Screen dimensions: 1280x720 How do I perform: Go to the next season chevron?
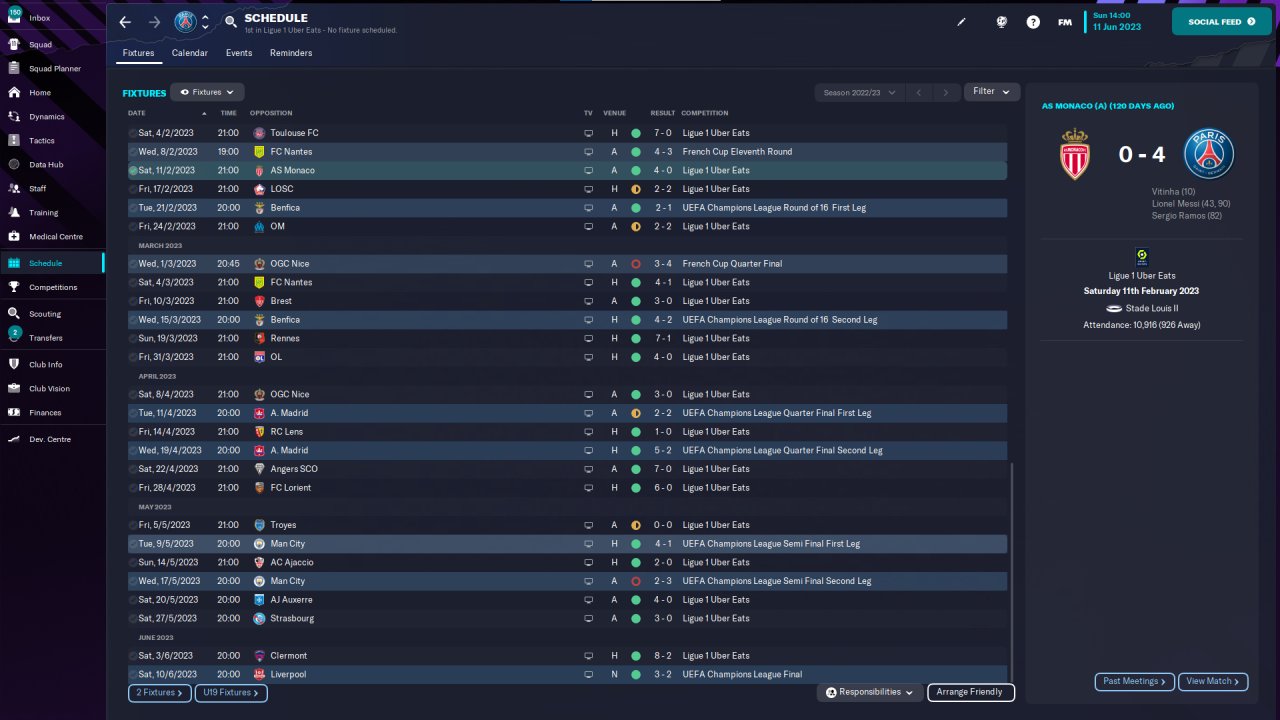(x=946, y=93)
